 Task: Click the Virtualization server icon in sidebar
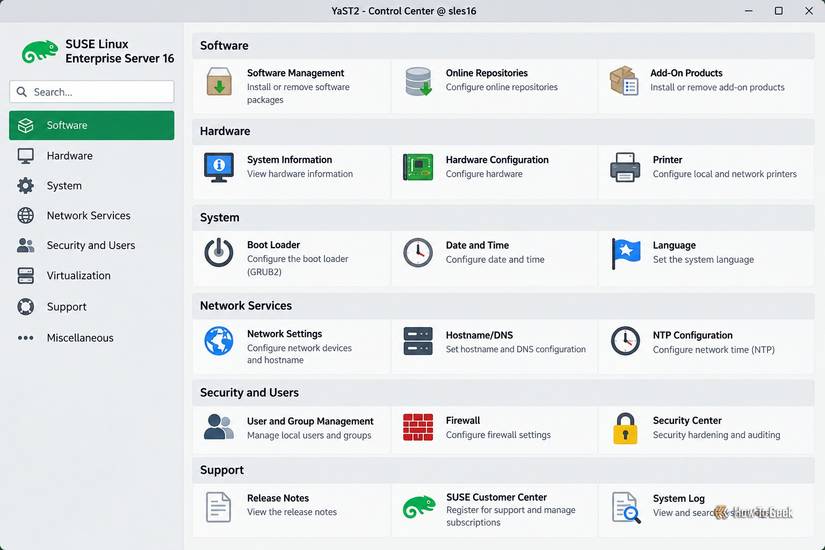(x=25, y=275)
